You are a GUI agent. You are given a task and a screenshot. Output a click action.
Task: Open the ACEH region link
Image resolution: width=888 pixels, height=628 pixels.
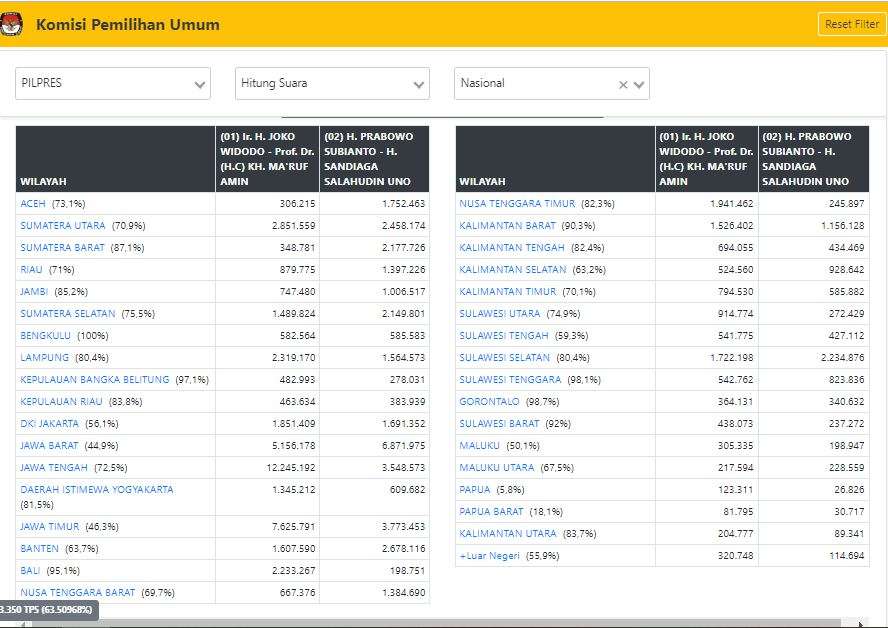[x=33, y=204]
